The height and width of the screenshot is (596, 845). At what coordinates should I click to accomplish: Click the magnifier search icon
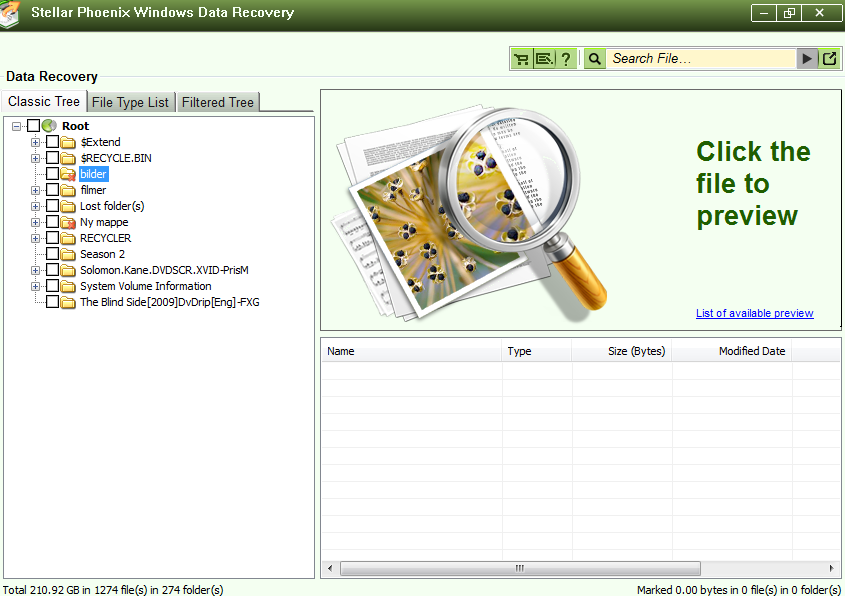click(x=594, y=59)
